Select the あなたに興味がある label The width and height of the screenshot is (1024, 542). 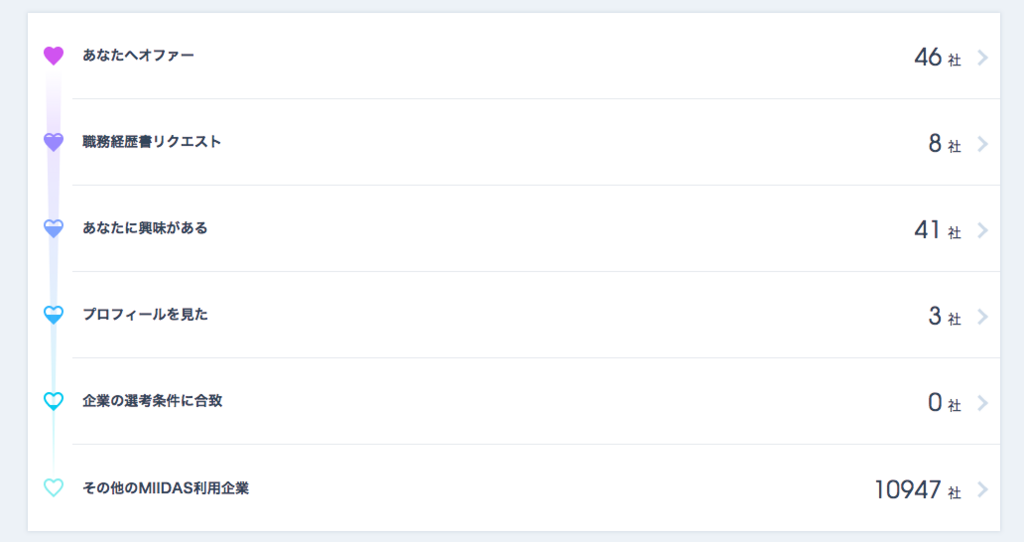pos(145,228)
